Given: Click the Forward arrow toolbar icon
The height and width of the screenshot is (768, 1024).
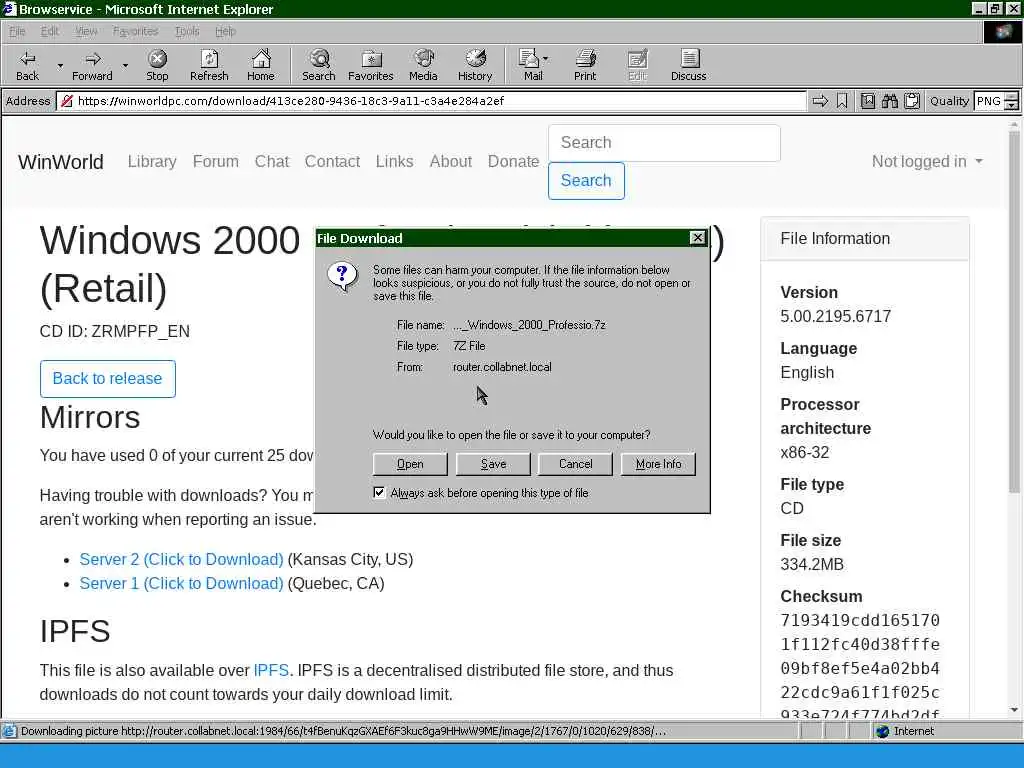Looking at the screenshot, I should click(93, 59).
